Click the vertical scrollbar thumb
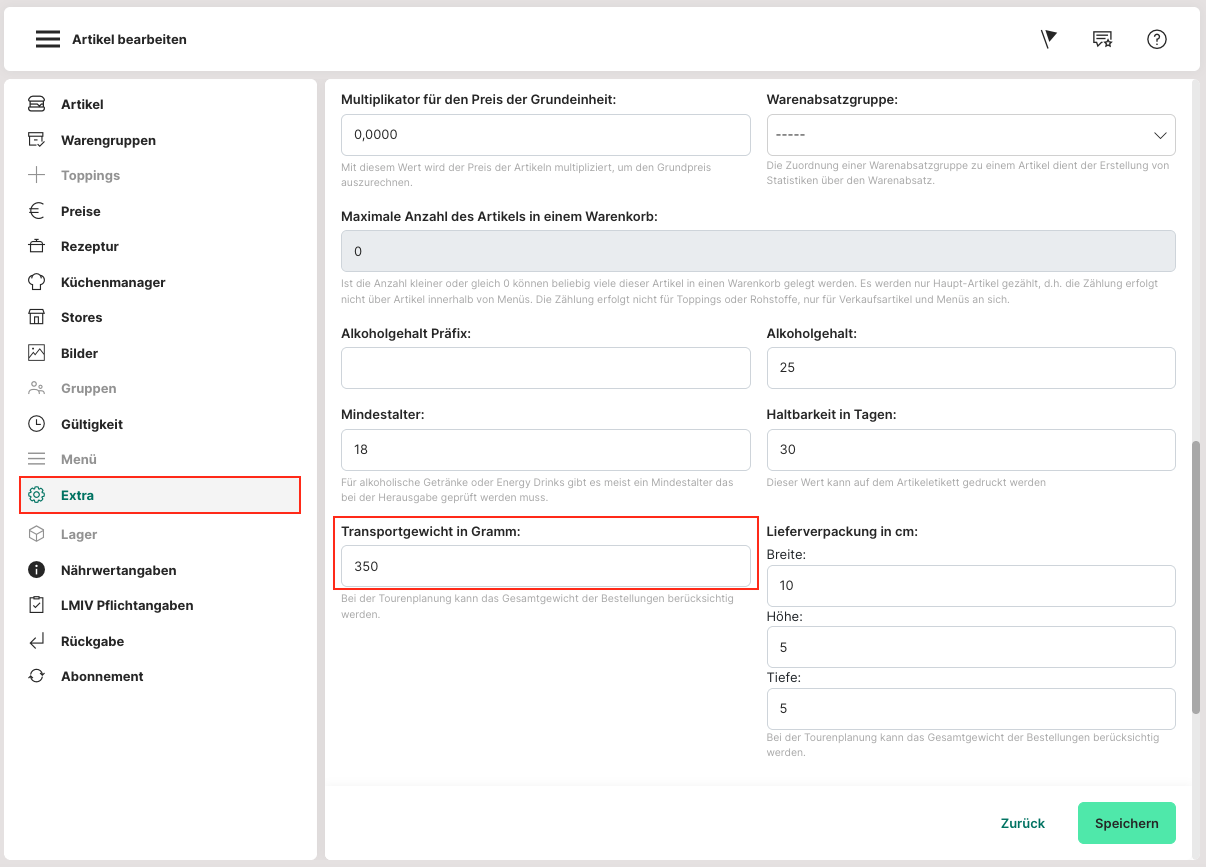Viewport: 1206px width, 867px height. pyautogui.click(x=1196, y=577)
